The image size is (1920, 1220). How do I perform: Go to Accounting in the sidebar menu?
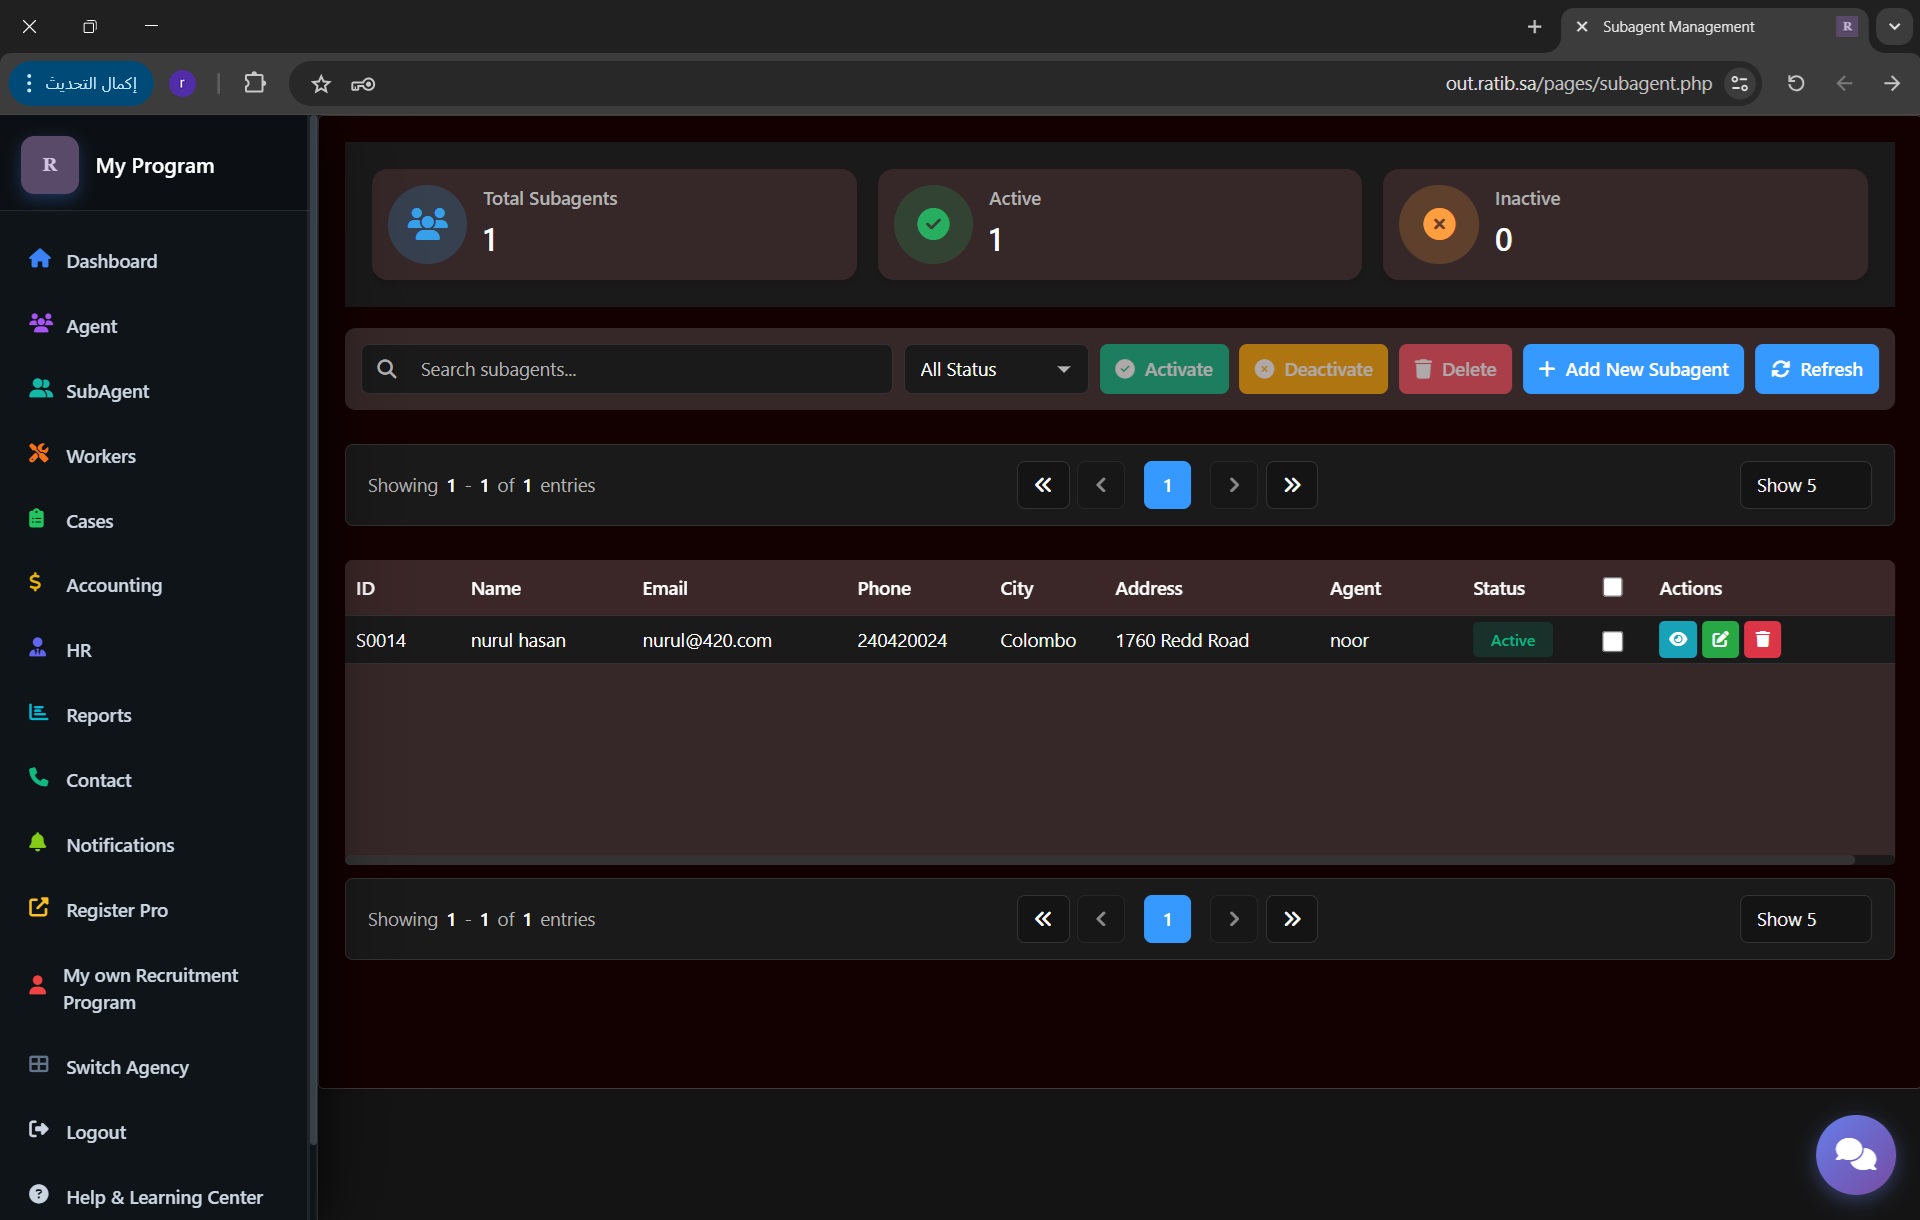click(x=113, y=585)
